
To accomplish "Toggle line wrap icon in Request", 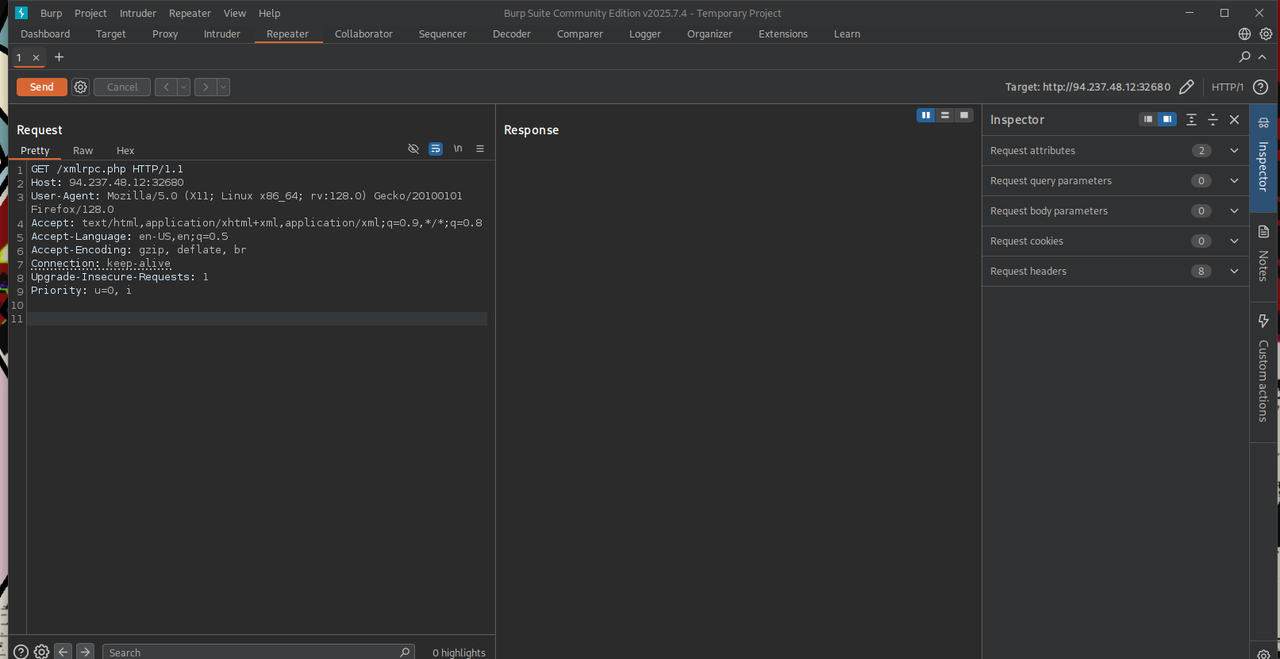I will 435,149.
